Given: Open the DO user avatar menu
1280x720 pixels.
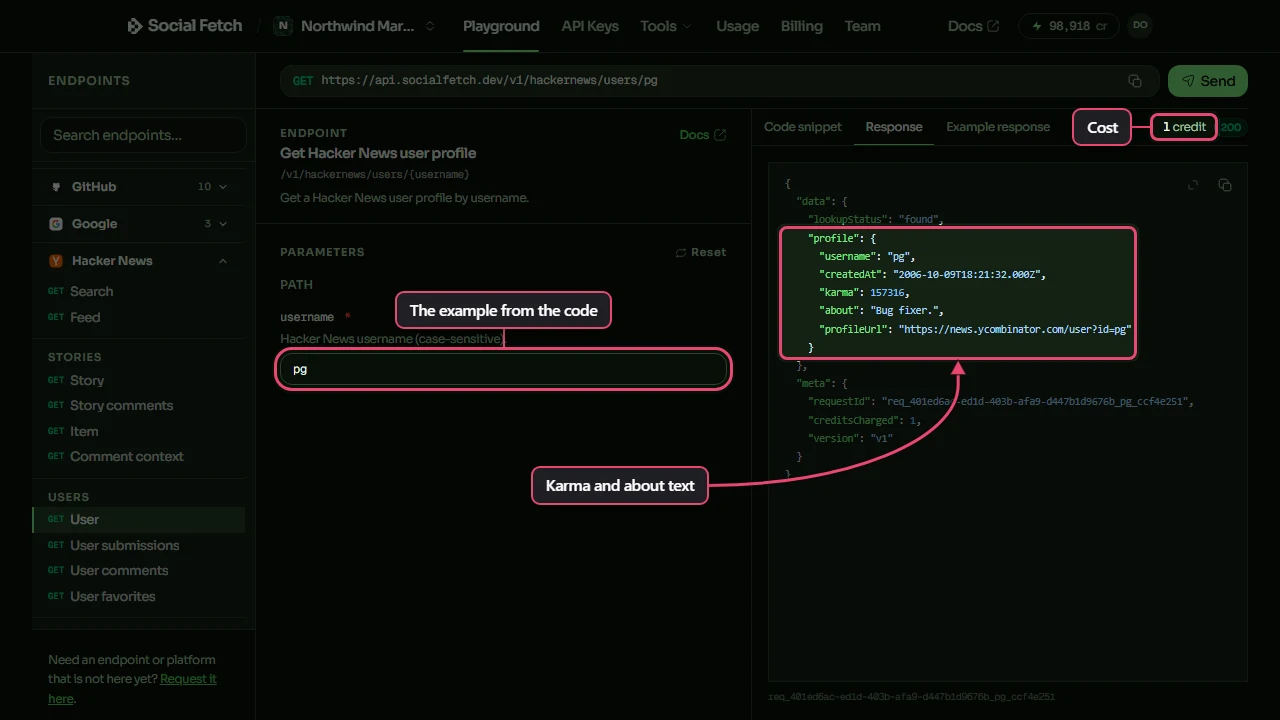Looking at the screenshot, I should pos(1139,26).
